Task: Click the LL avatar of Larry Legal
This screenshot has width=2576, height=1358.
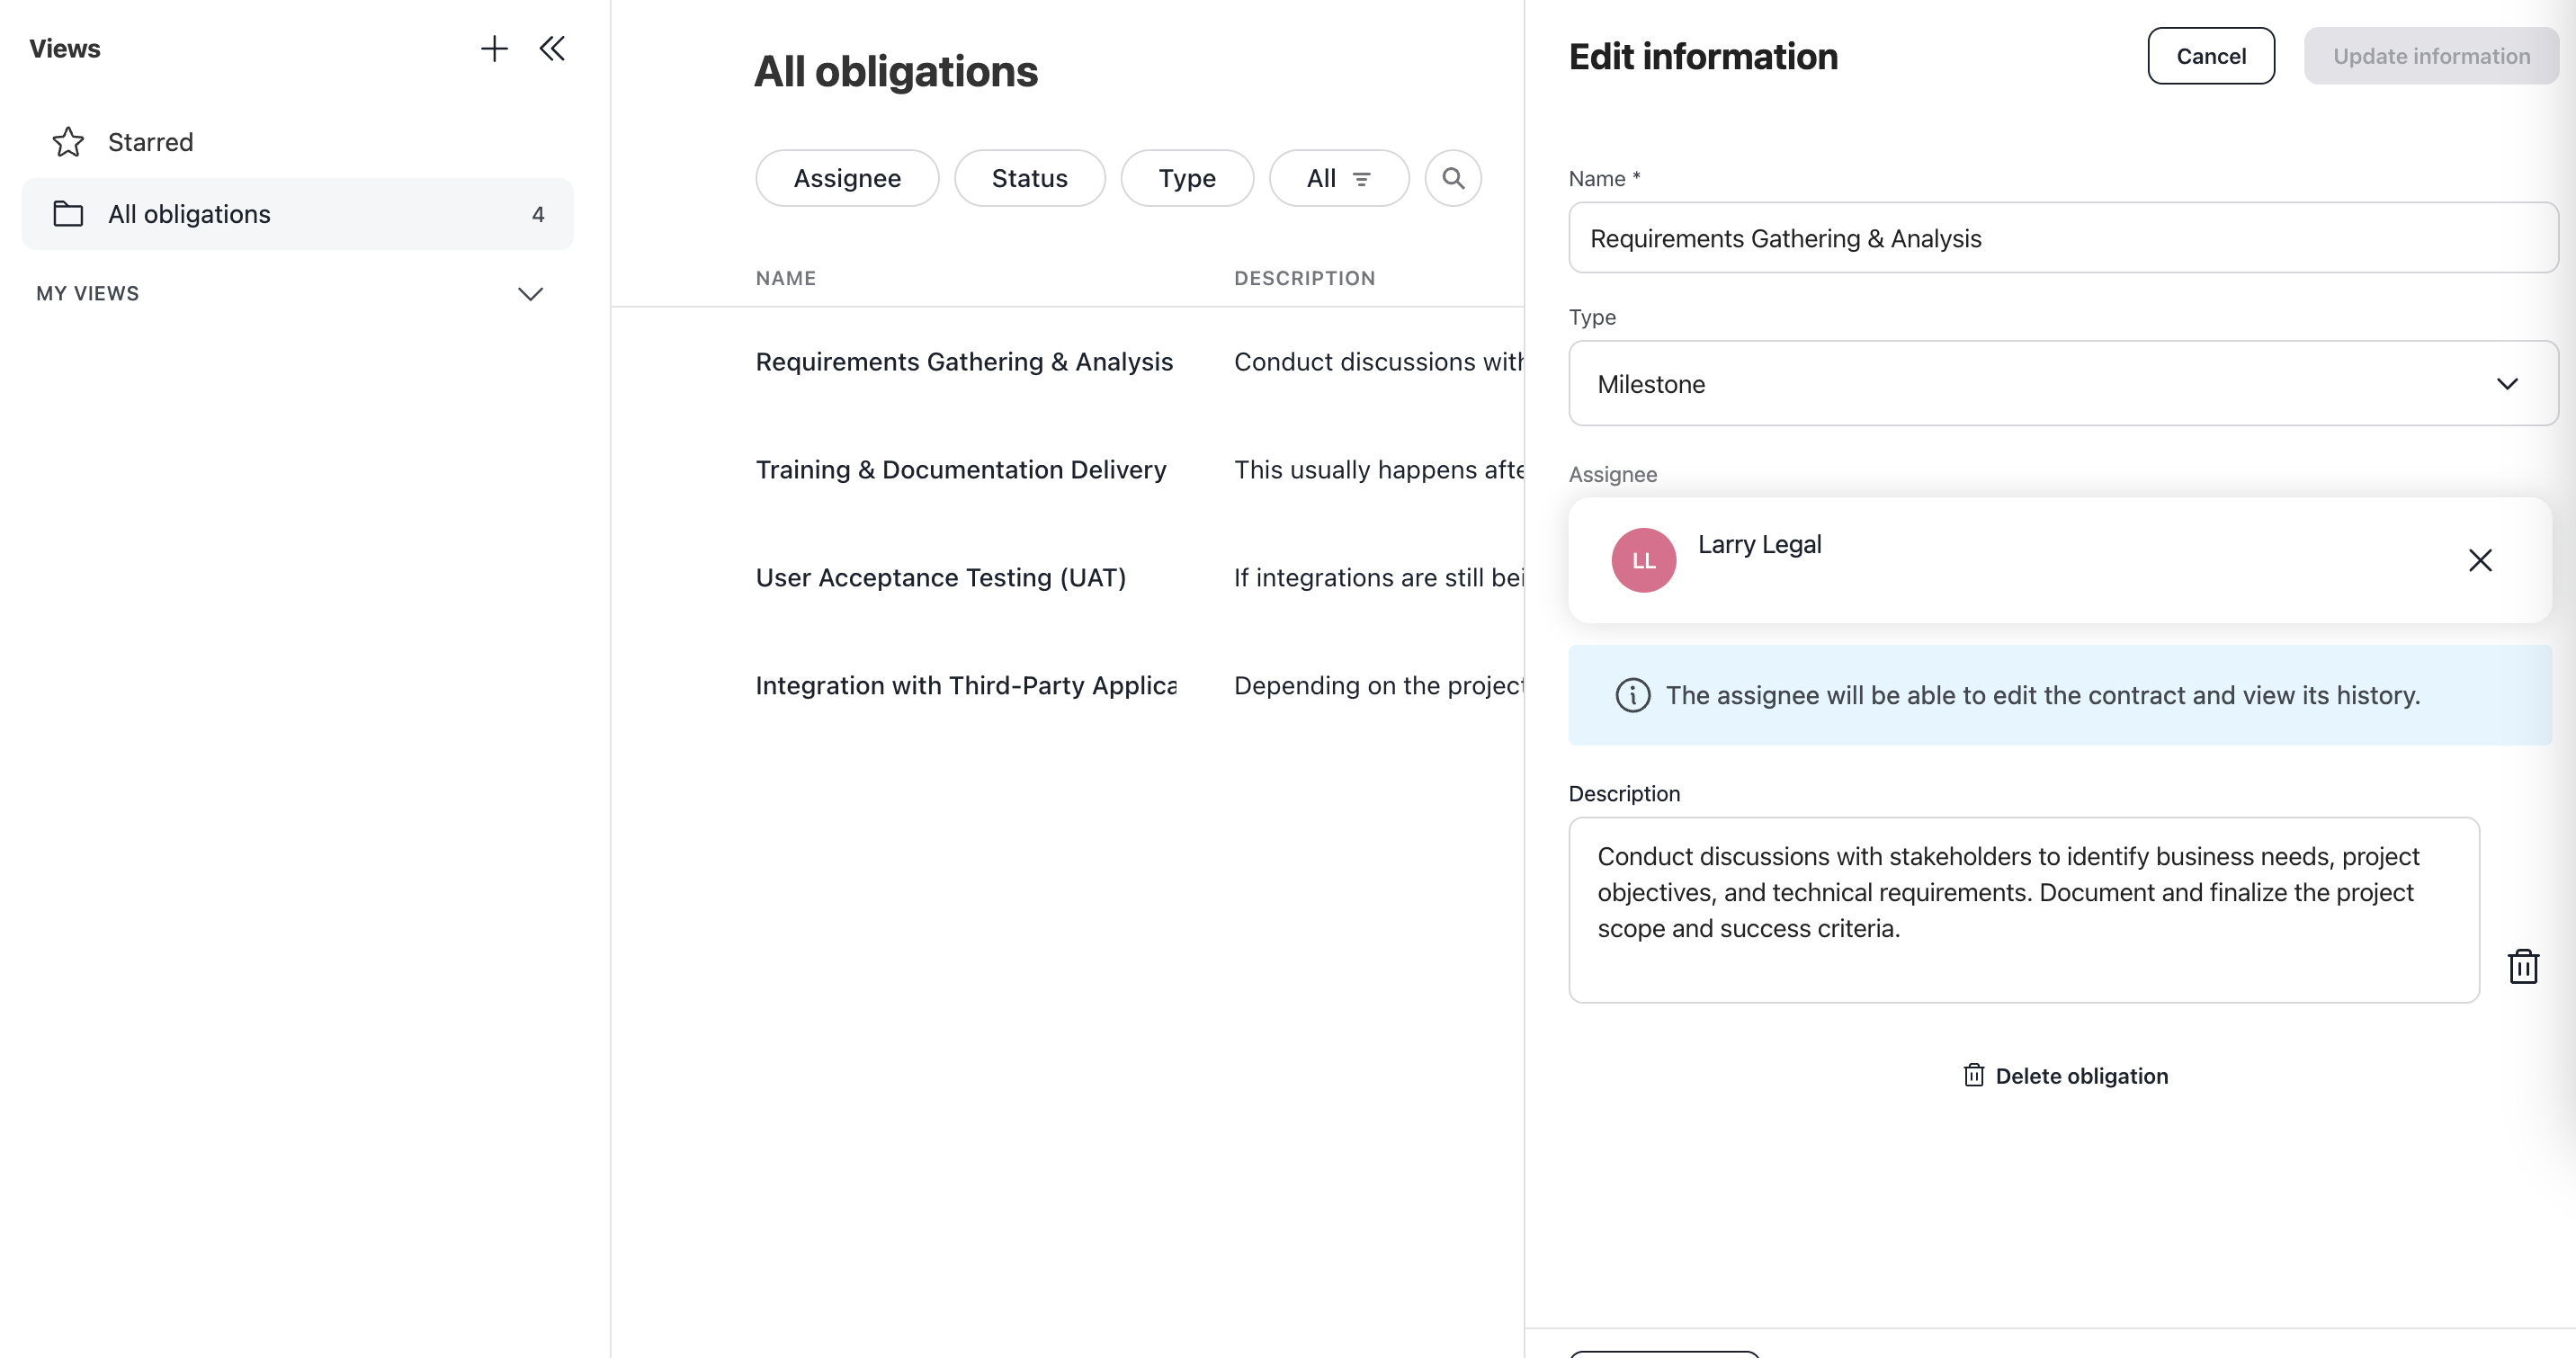Action: [x=1643, y=560]
